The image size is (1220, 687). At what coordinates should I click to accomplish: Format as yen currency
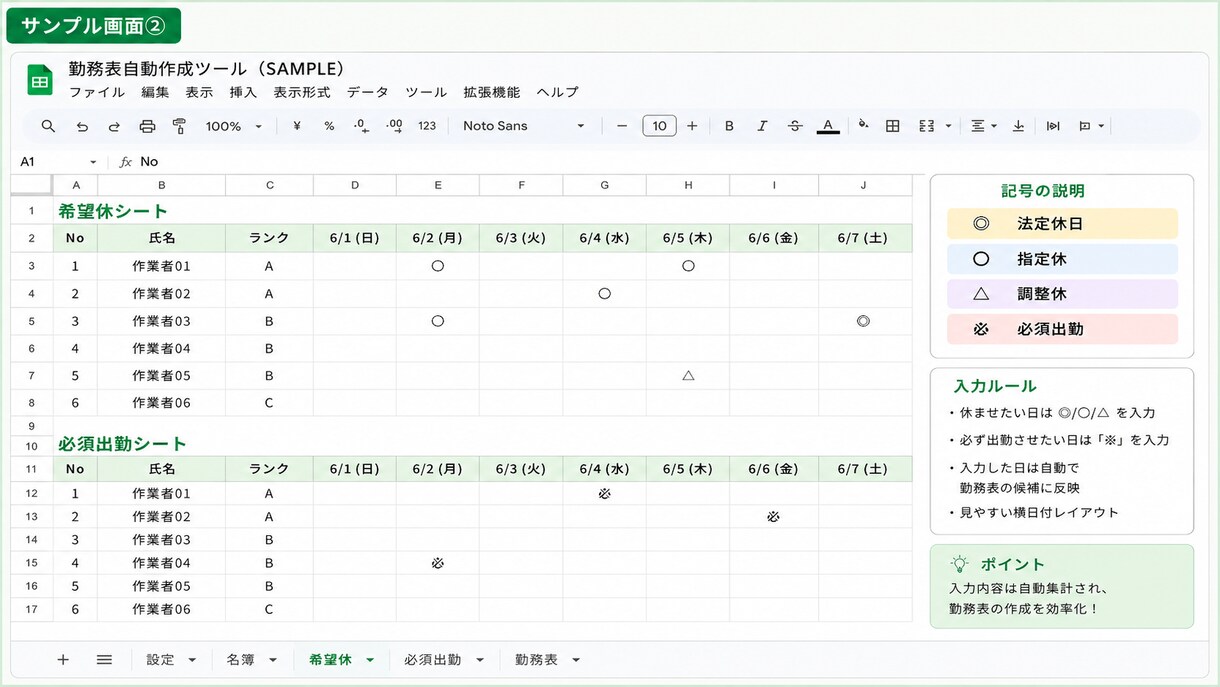[x=297, y=126]
